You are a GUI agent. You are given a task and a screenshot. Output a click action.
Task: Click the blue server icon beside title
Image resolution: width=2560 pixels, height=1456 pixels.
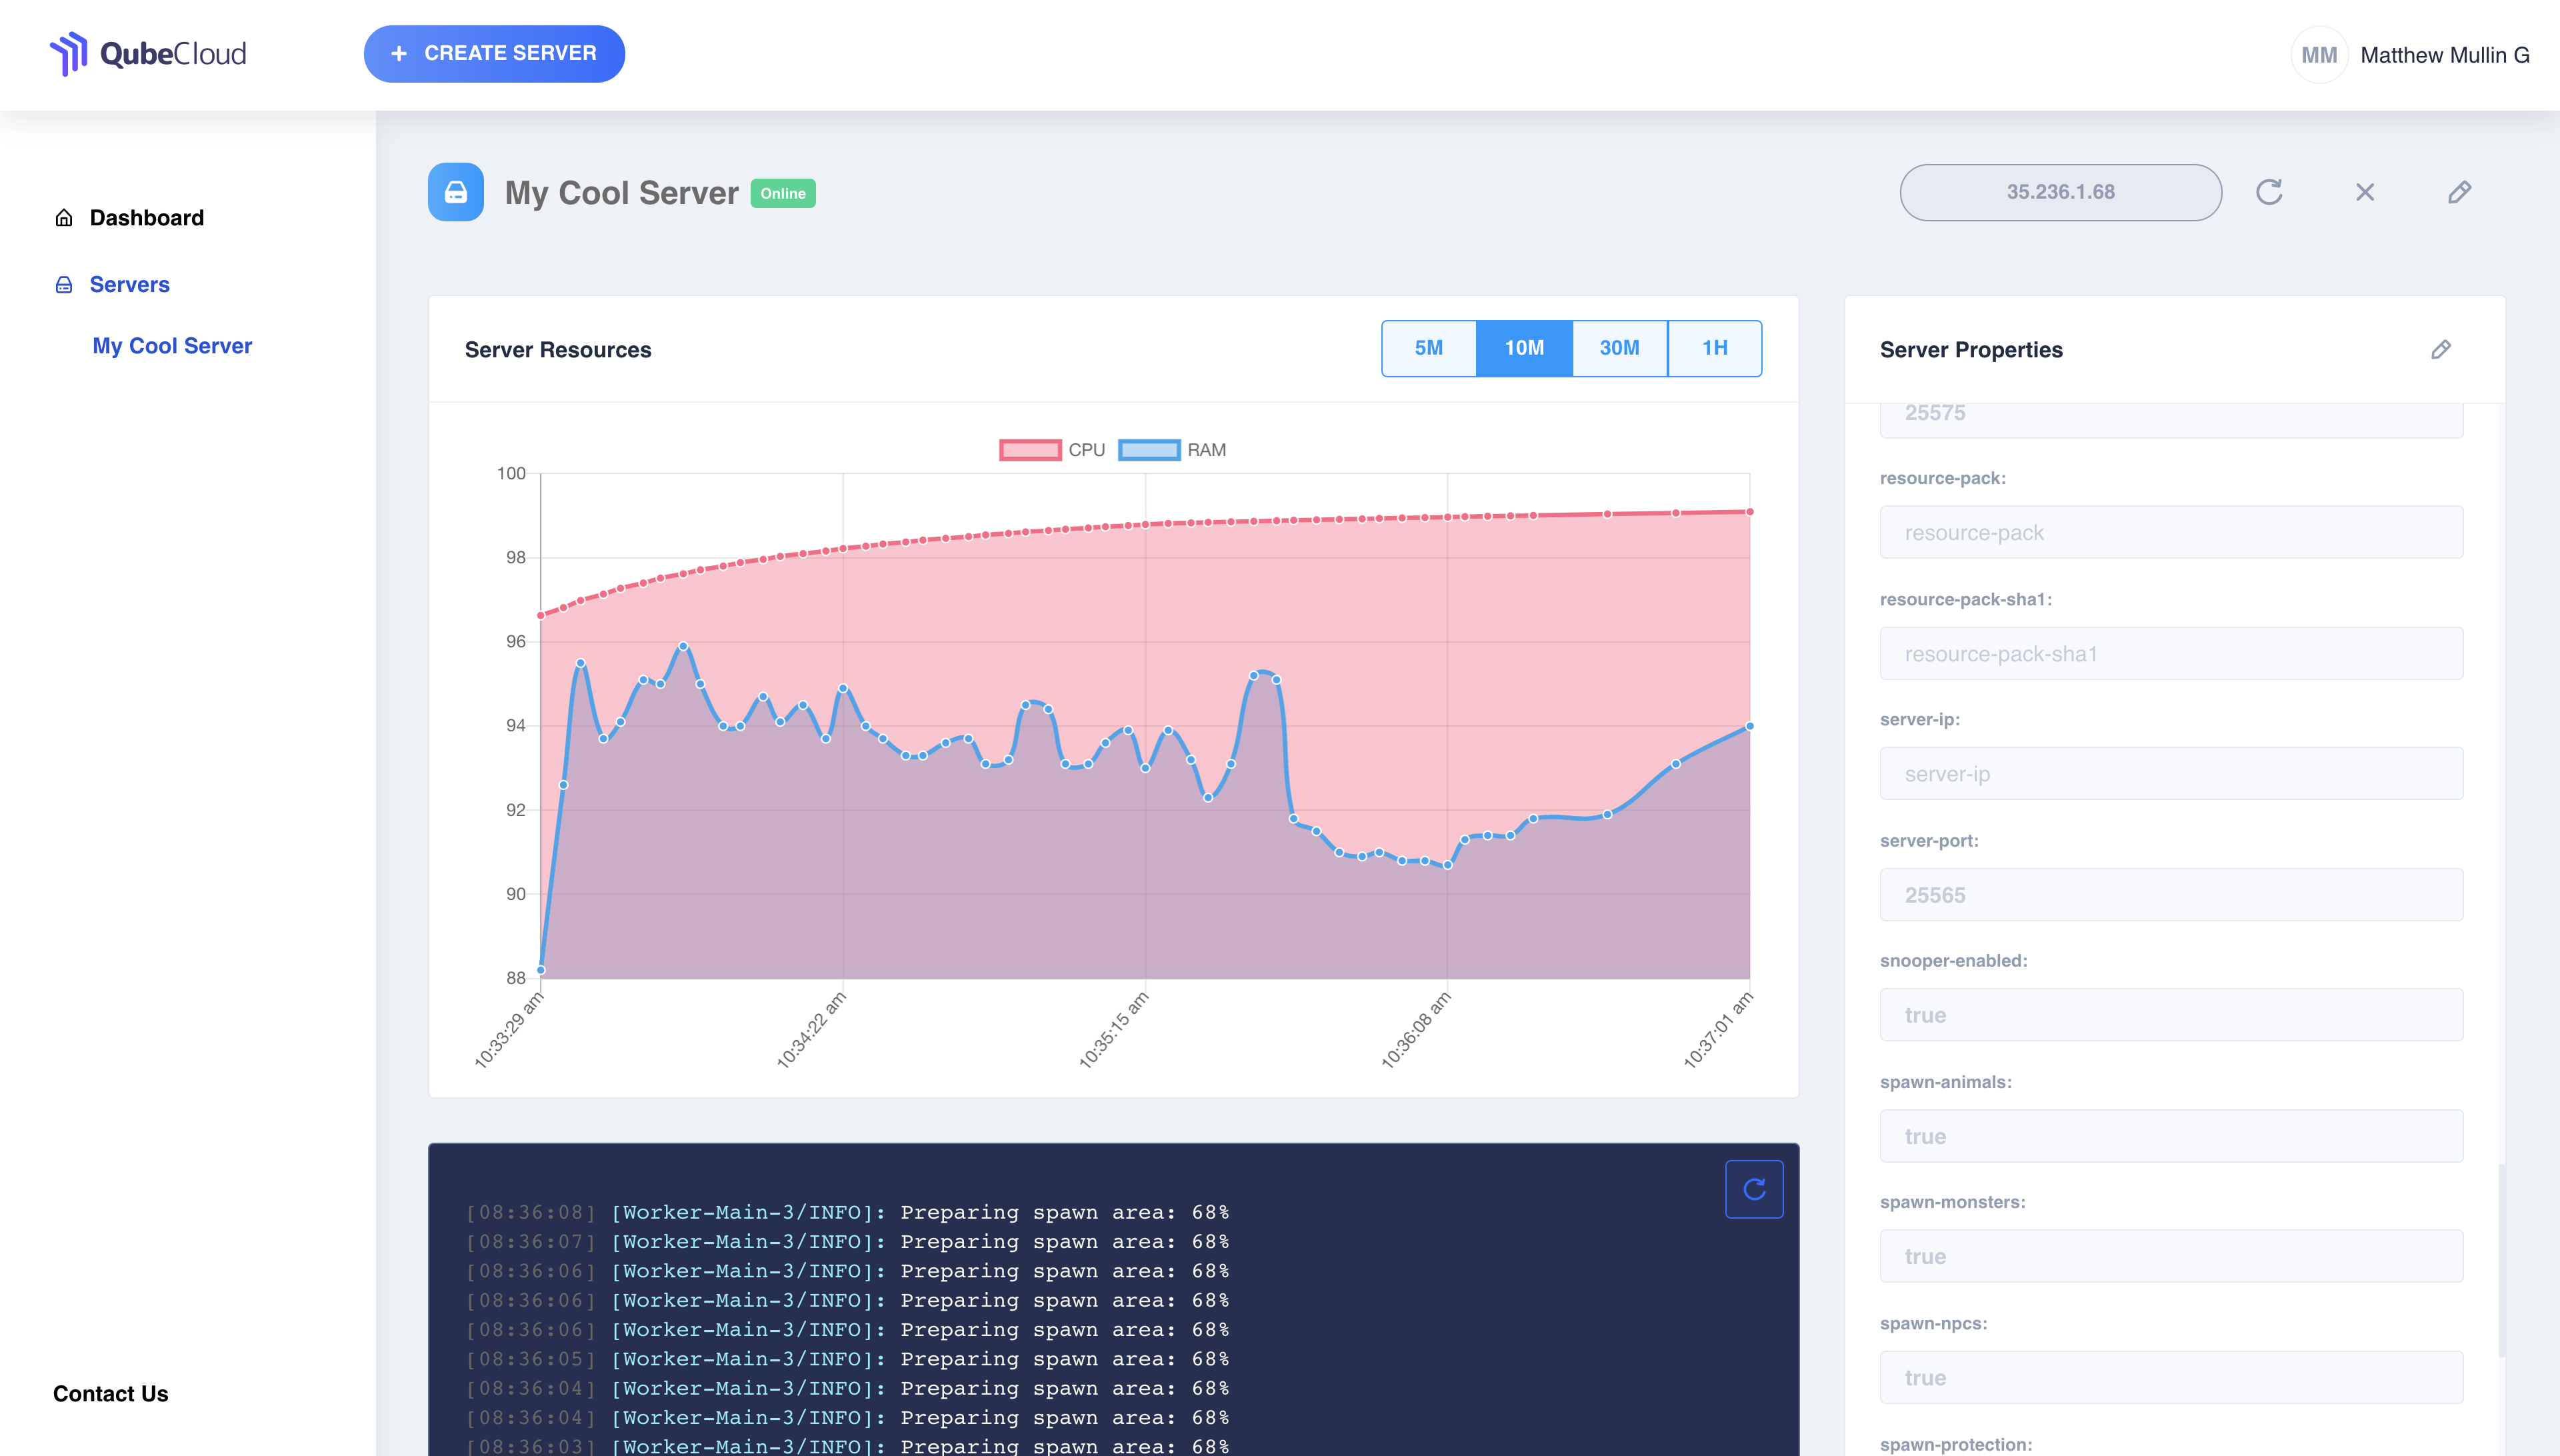[x=456, y=192]
